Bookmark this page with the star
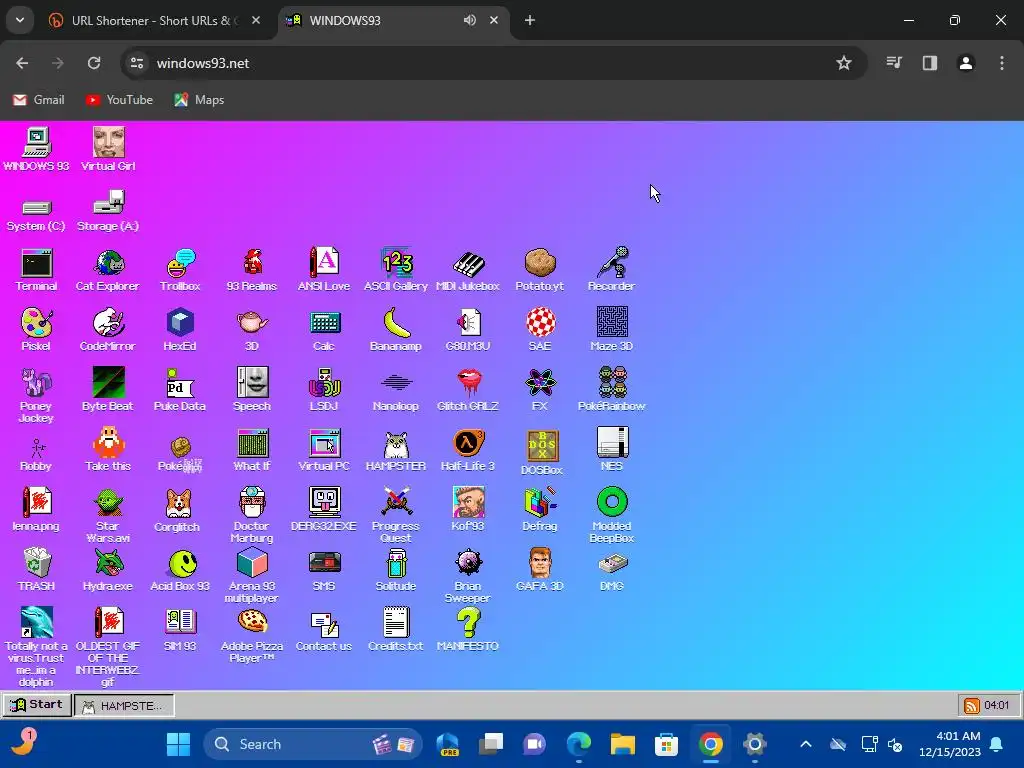The width and height of the screenshot is (1024, 768). point(844,63)
